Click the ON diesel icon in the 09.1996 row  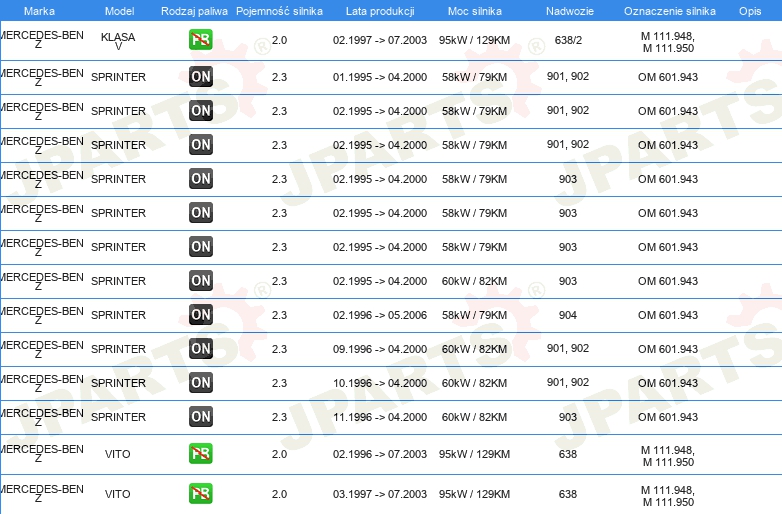coord(200,348)
